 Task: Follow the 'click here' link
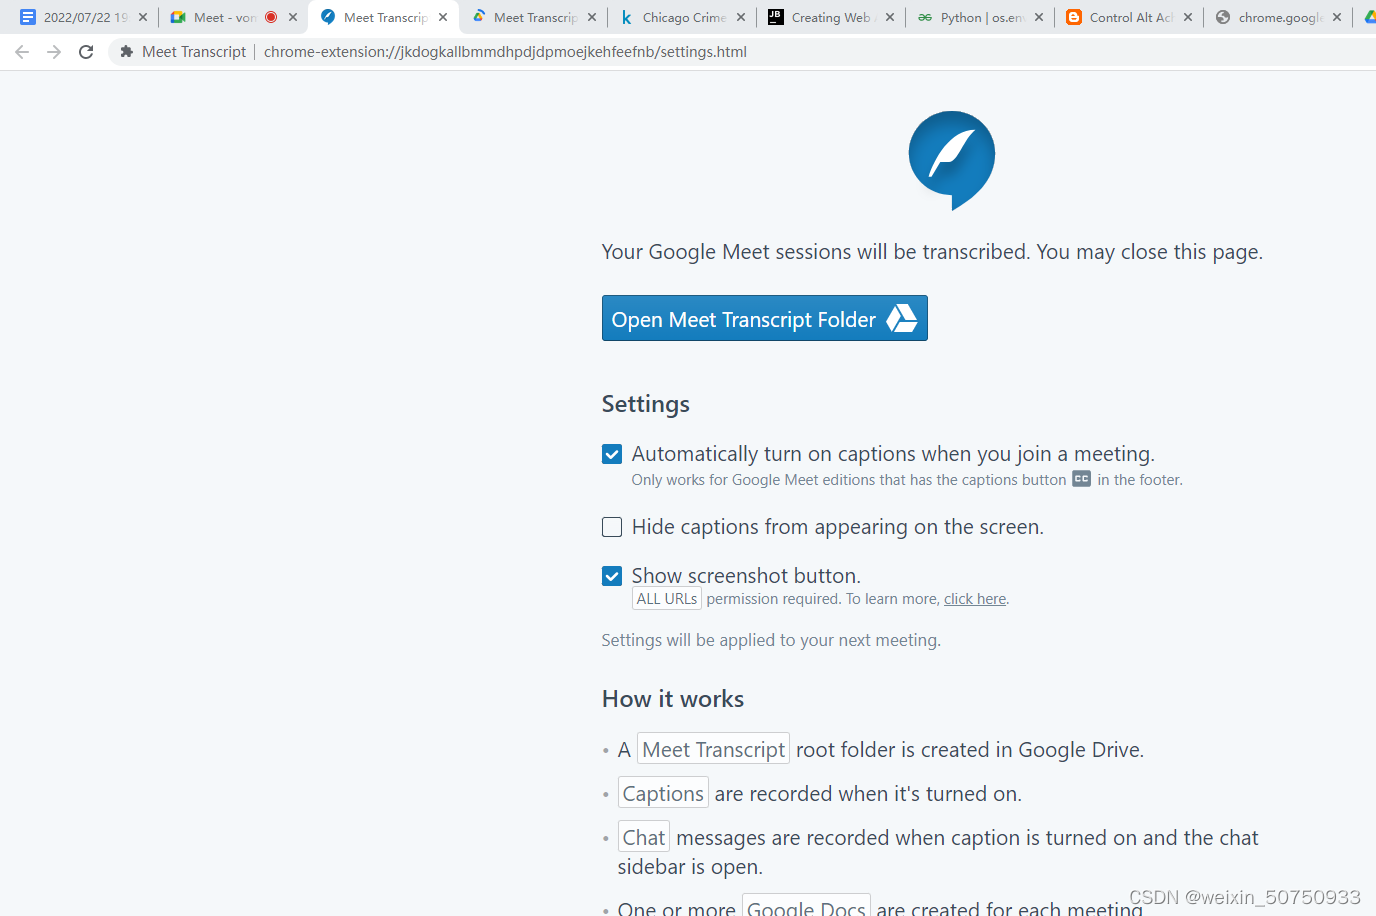975,599
